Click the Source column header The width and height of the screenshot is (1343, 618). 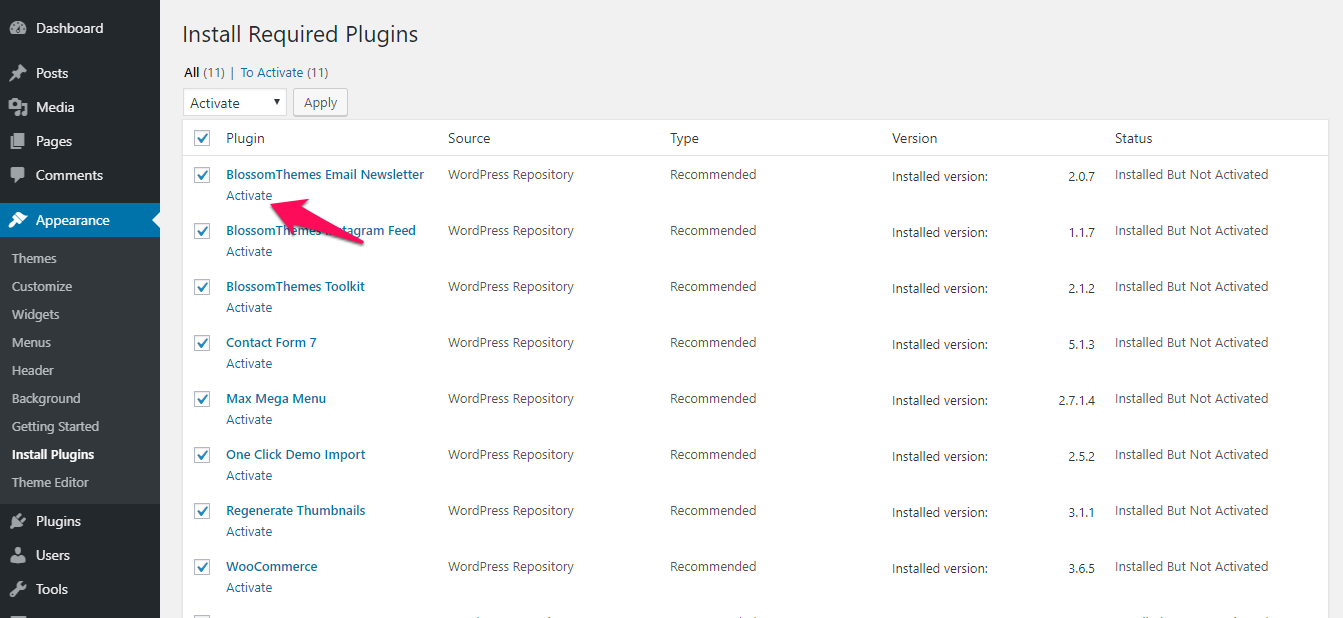pyautogui.click(x=469, y=138)
